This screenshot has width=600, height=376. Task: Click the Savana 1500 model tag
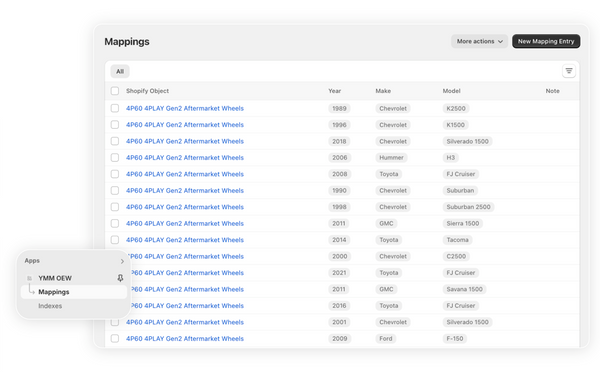[465, 289]
